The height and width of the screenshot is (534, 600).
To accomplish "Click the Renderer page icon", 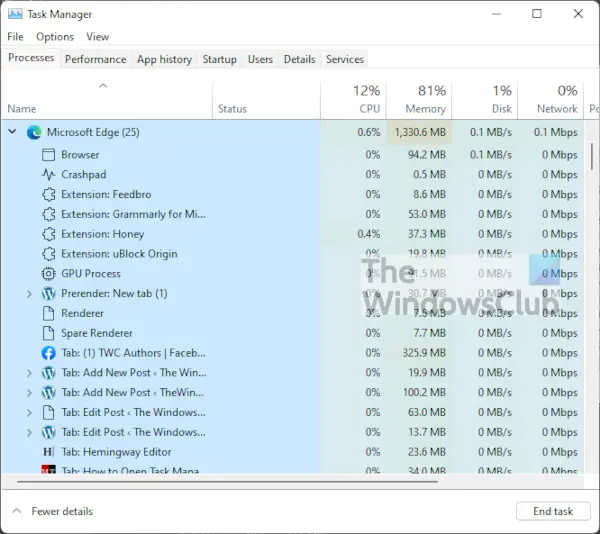I will tap(48, 313).
